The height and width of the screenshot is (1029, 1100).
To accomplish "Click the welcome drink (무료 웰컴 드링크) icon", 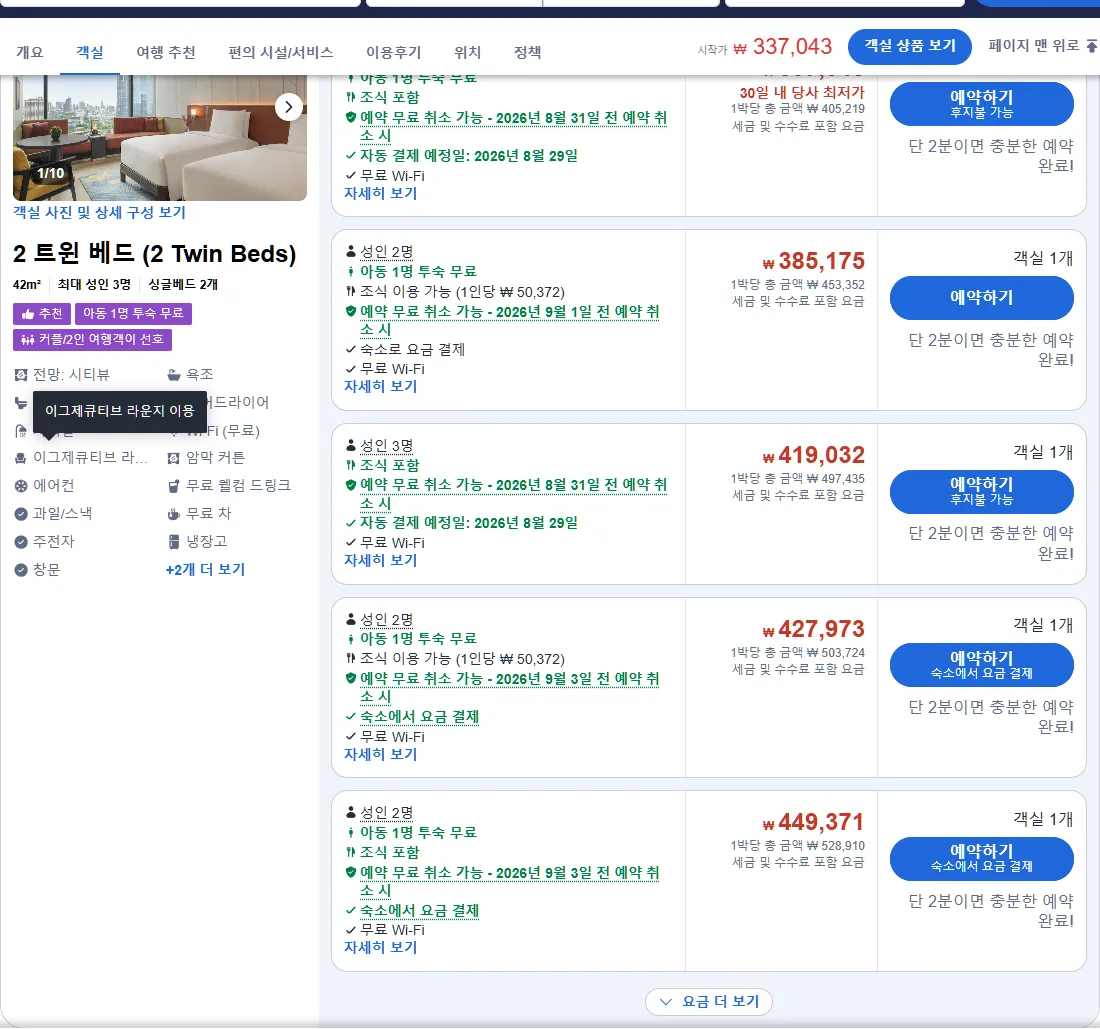I will tap(174, 485).
